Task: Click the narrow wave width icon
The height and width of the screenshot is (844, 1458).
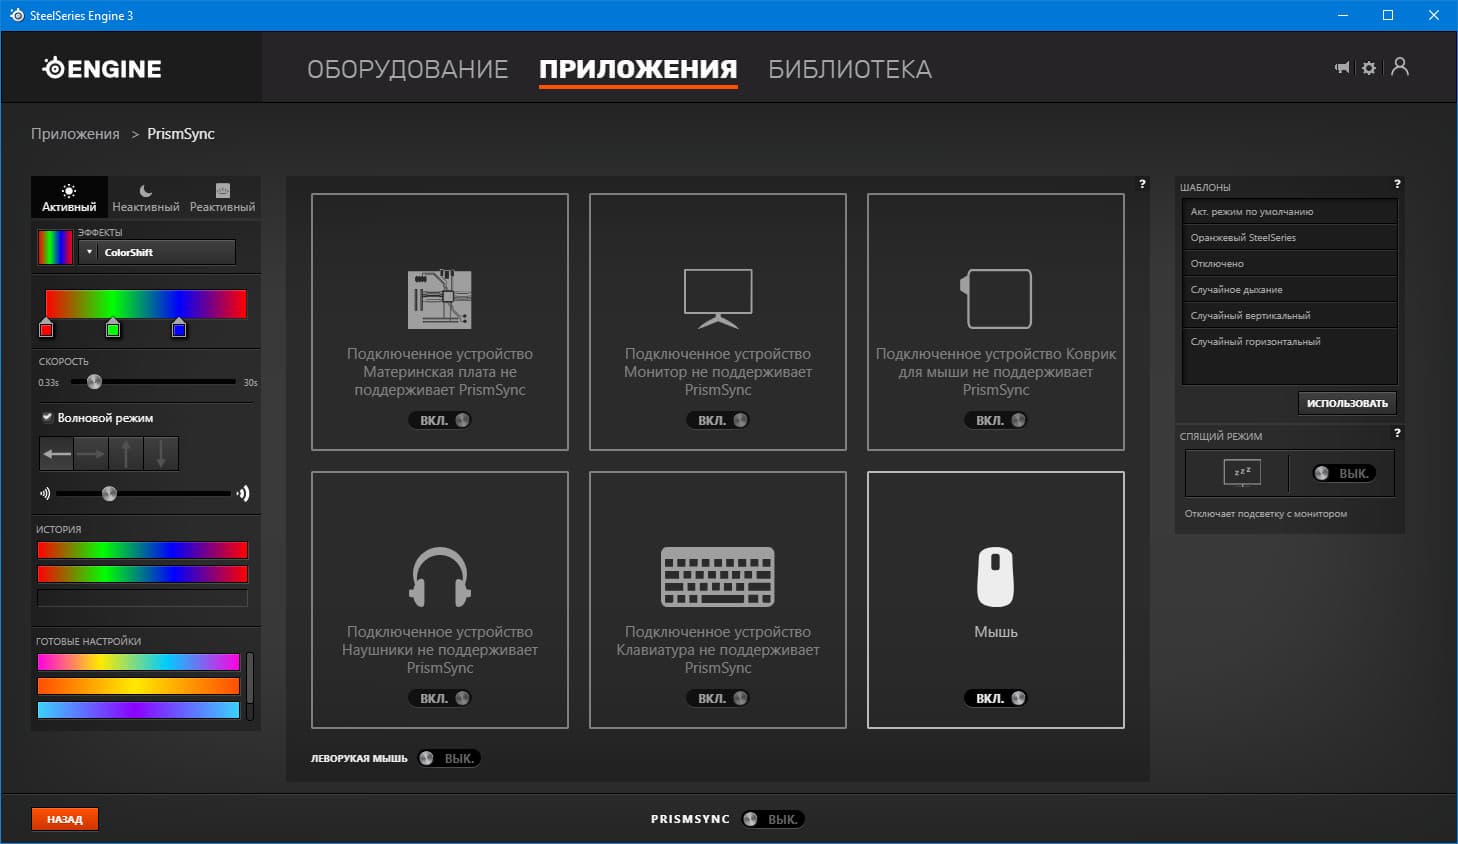Action: 44,493
